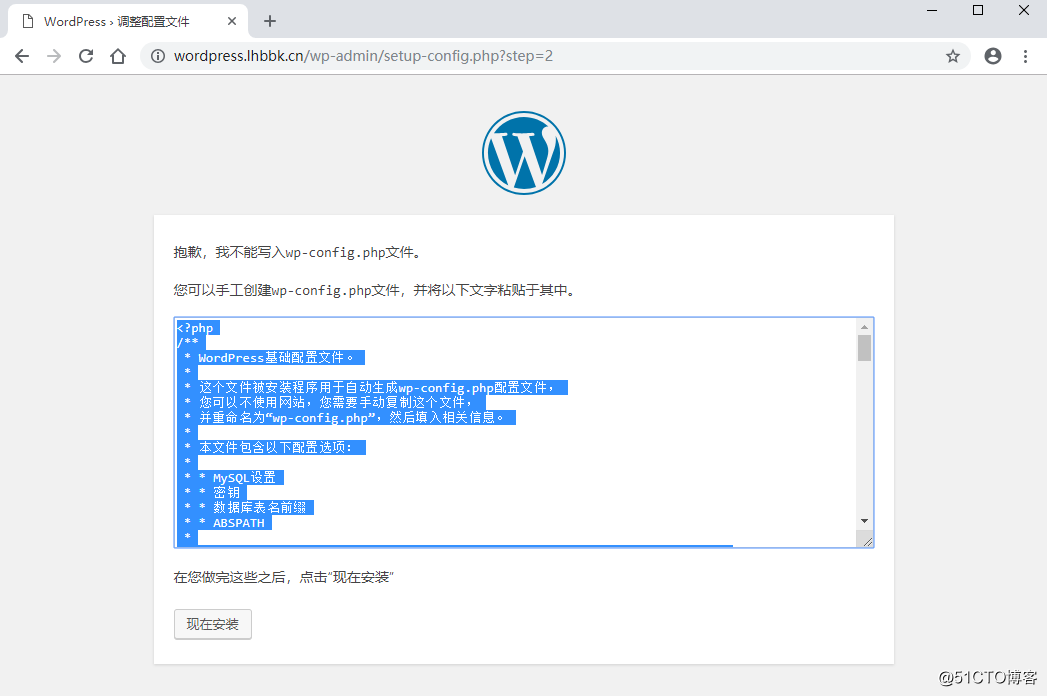Click the 密钥 line in code

[226, 492]
